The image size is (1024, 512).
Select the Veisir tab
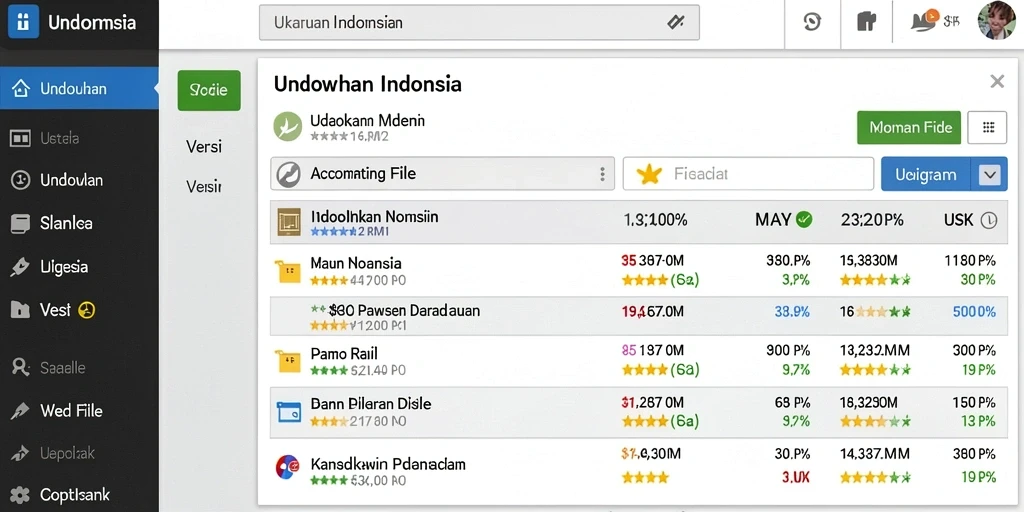(204, 187)
